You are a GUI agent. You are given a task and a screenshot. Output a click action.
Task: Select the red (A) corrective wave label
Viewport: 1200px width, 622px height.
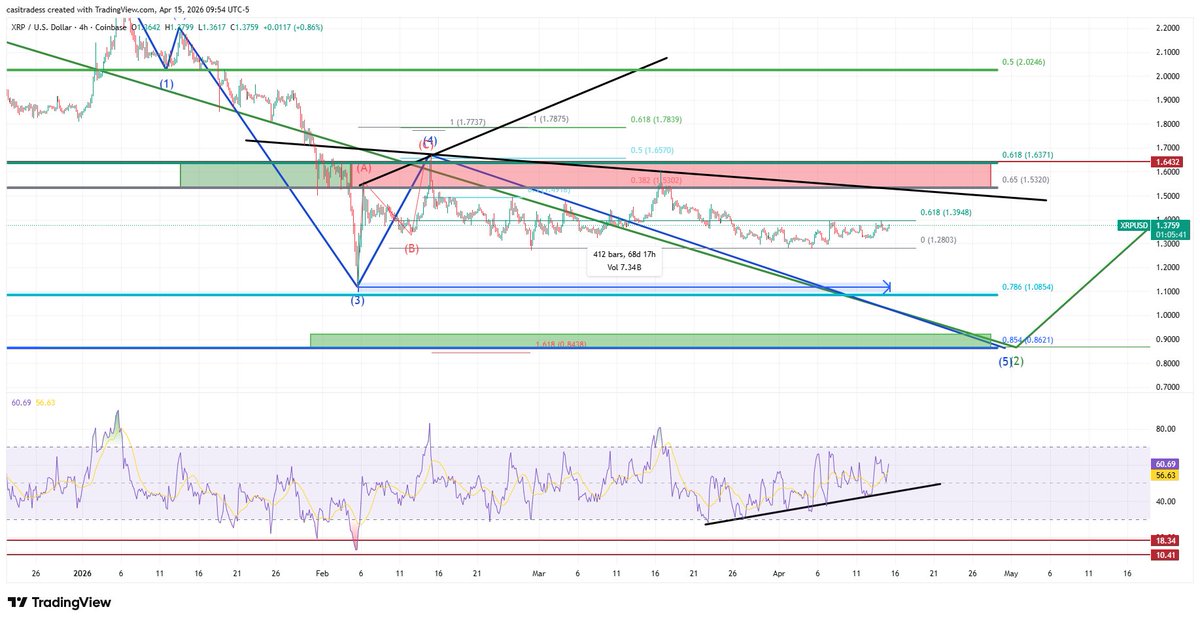click(x=364, y=169)
